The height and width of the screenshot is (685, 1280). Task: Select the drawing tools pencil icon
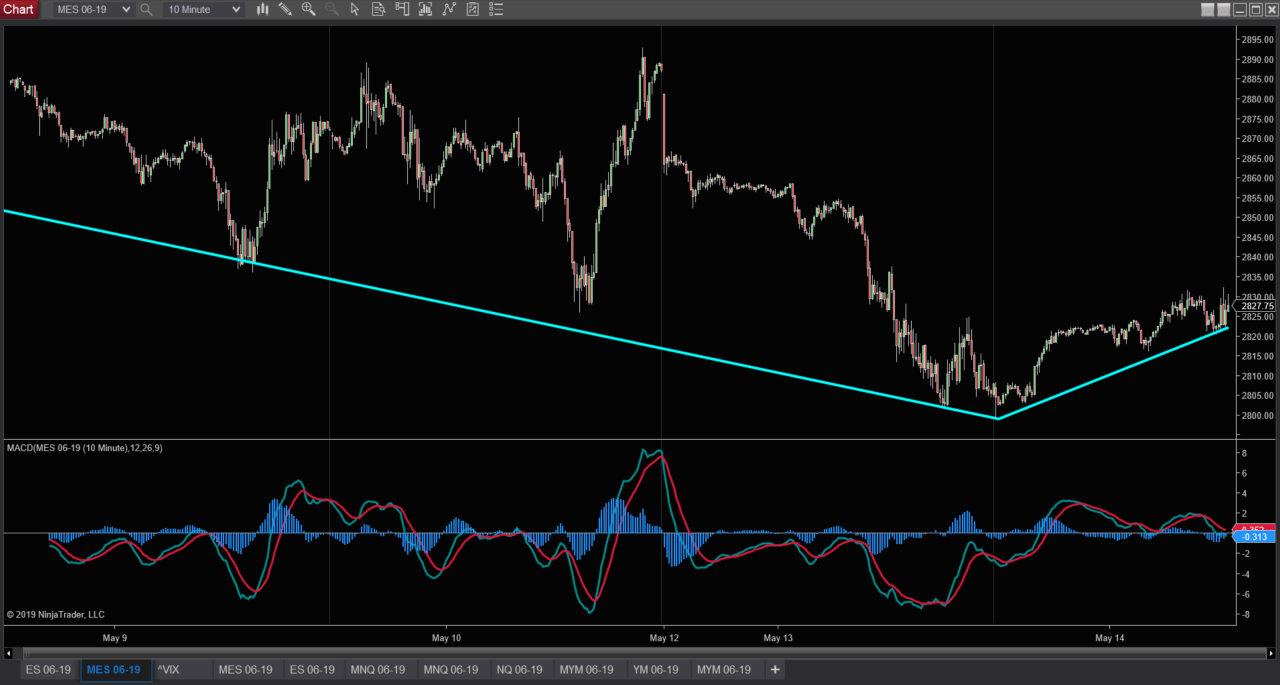tap(285, 9)
